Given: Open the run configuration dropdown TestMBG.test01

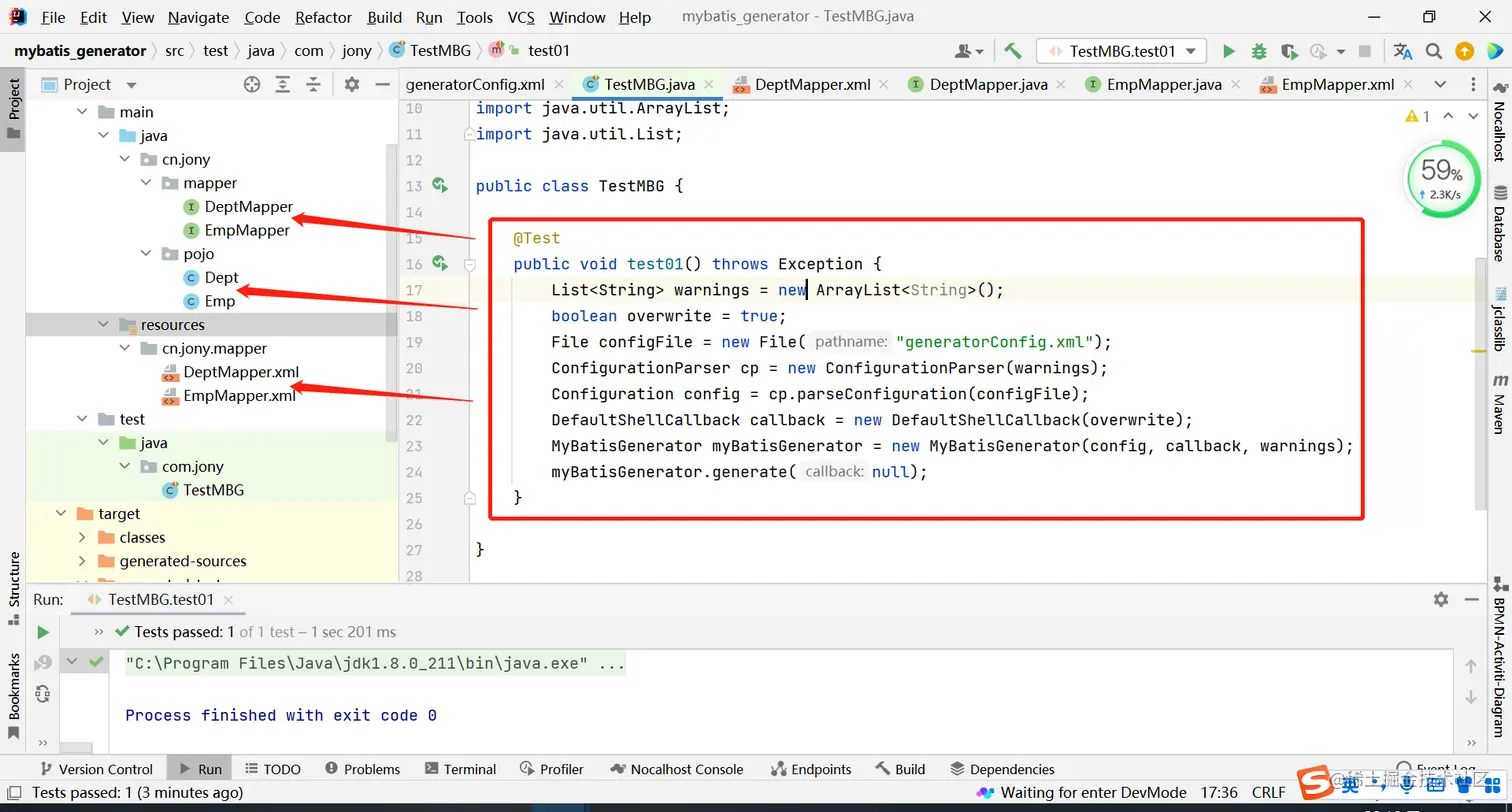Looking at the screenshot, I should coord(1122,51).
